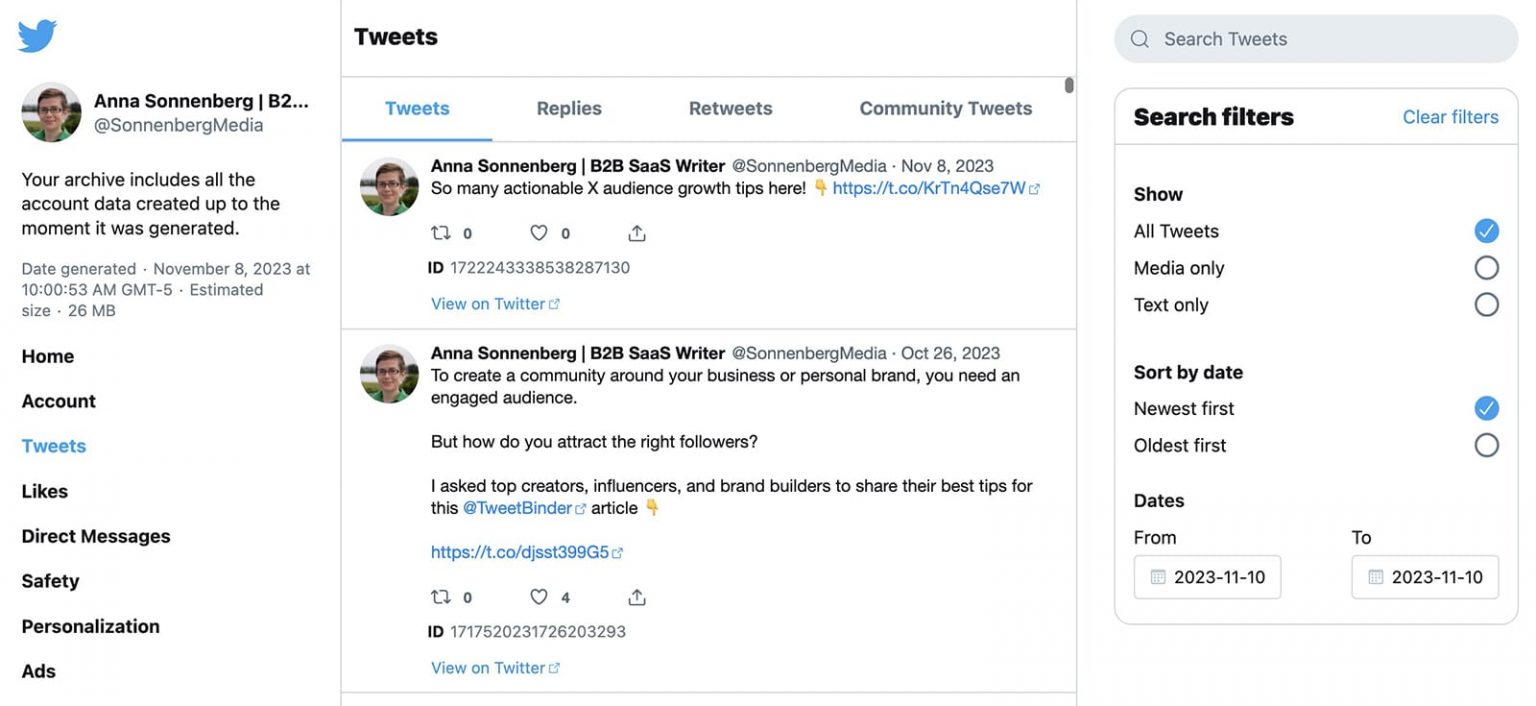Viewport: 1536px width, 706px height.
Task: Open the From date picker
Action: (1207, 577)
